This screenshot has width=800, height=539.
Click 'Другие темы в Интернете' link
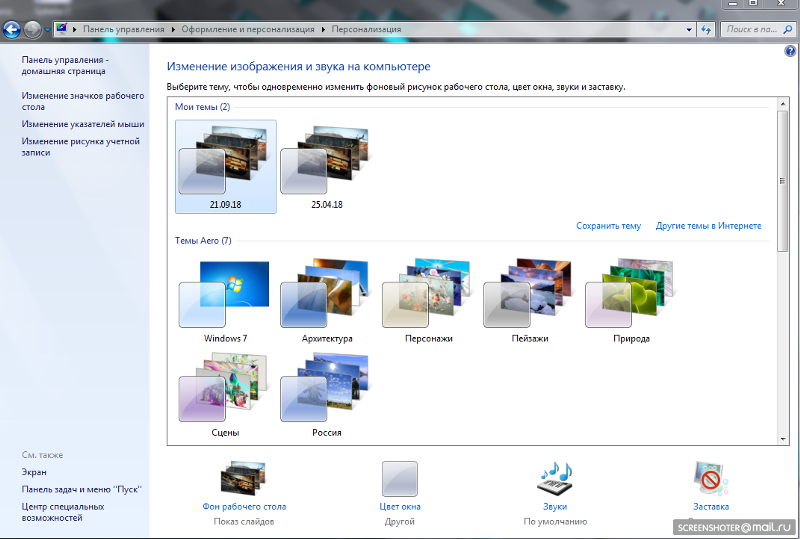[x=708, y=226]
